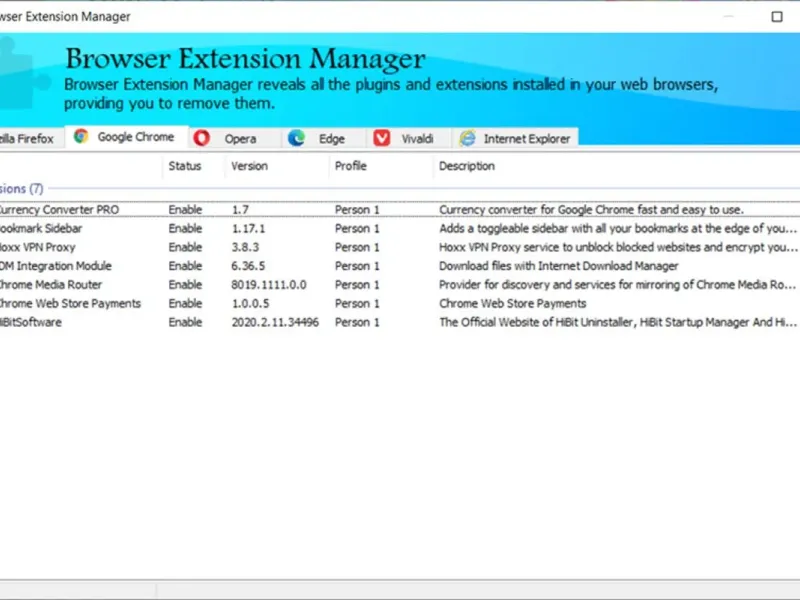The height and width of the screenshot is (600, 800).
Task: Sort by the Profile column header
Action: point(351,166)
